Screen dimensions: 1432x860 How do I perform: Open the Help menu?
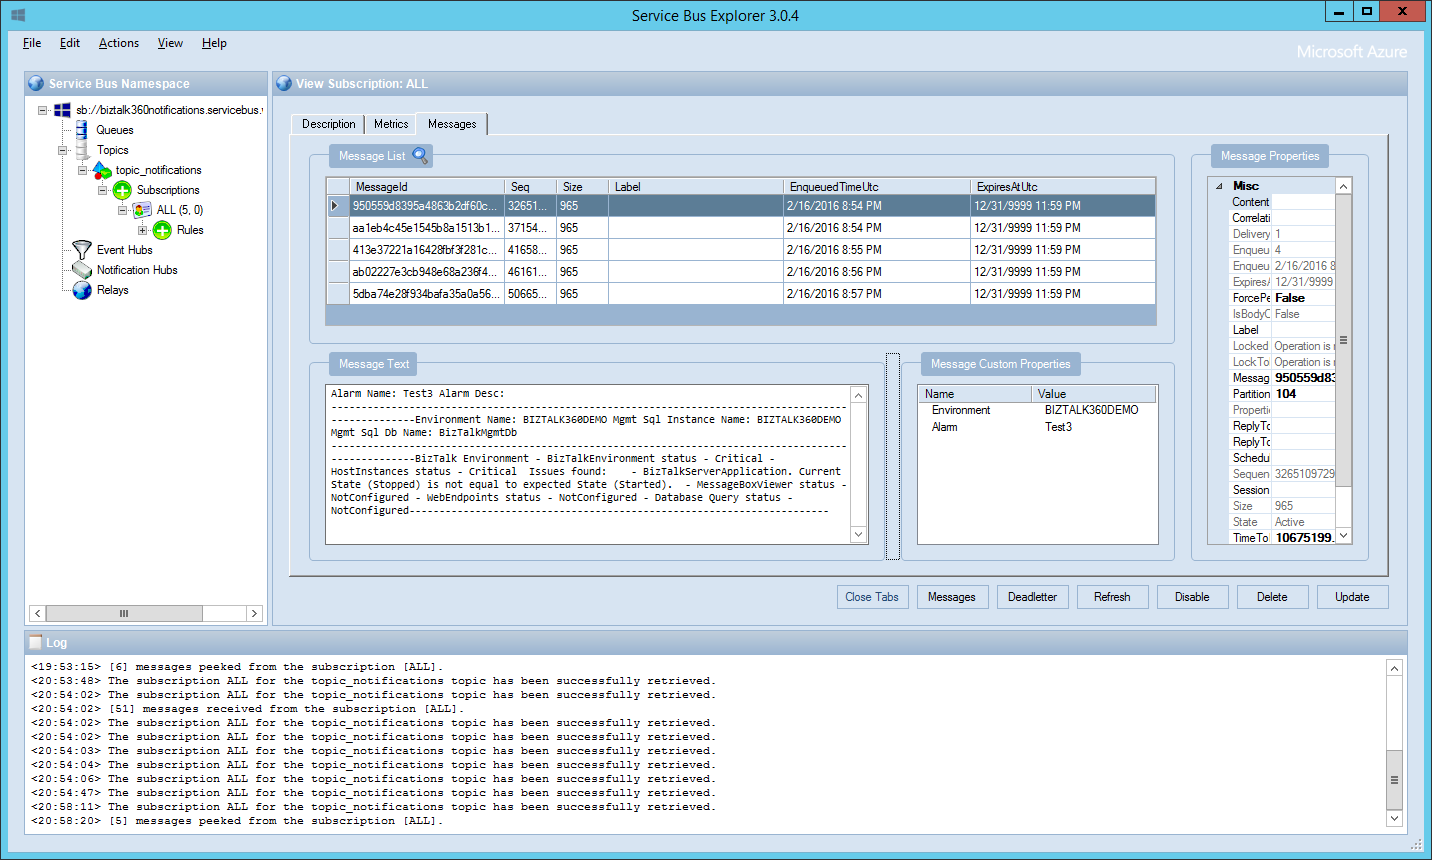coord(214,43)
